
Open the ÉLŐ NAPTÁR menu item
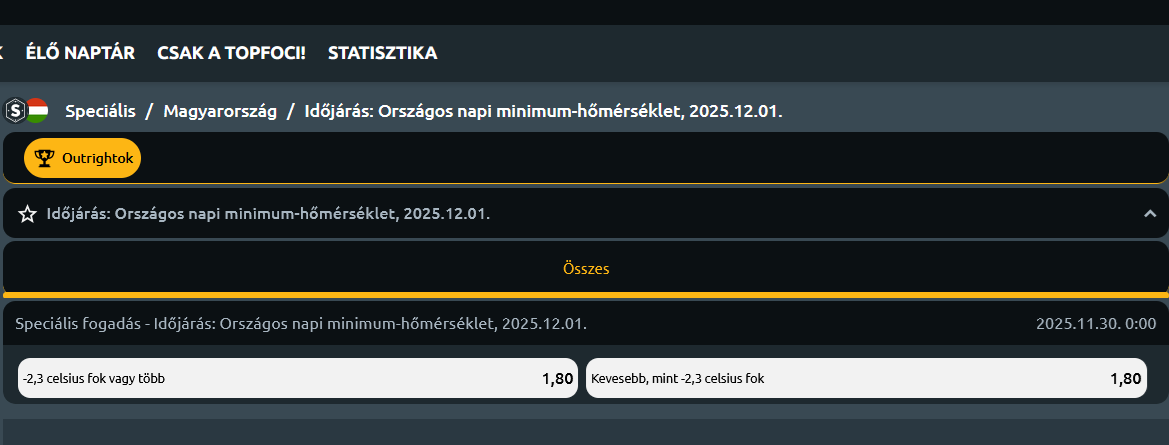pyautogui.click(x=80, y=53)
